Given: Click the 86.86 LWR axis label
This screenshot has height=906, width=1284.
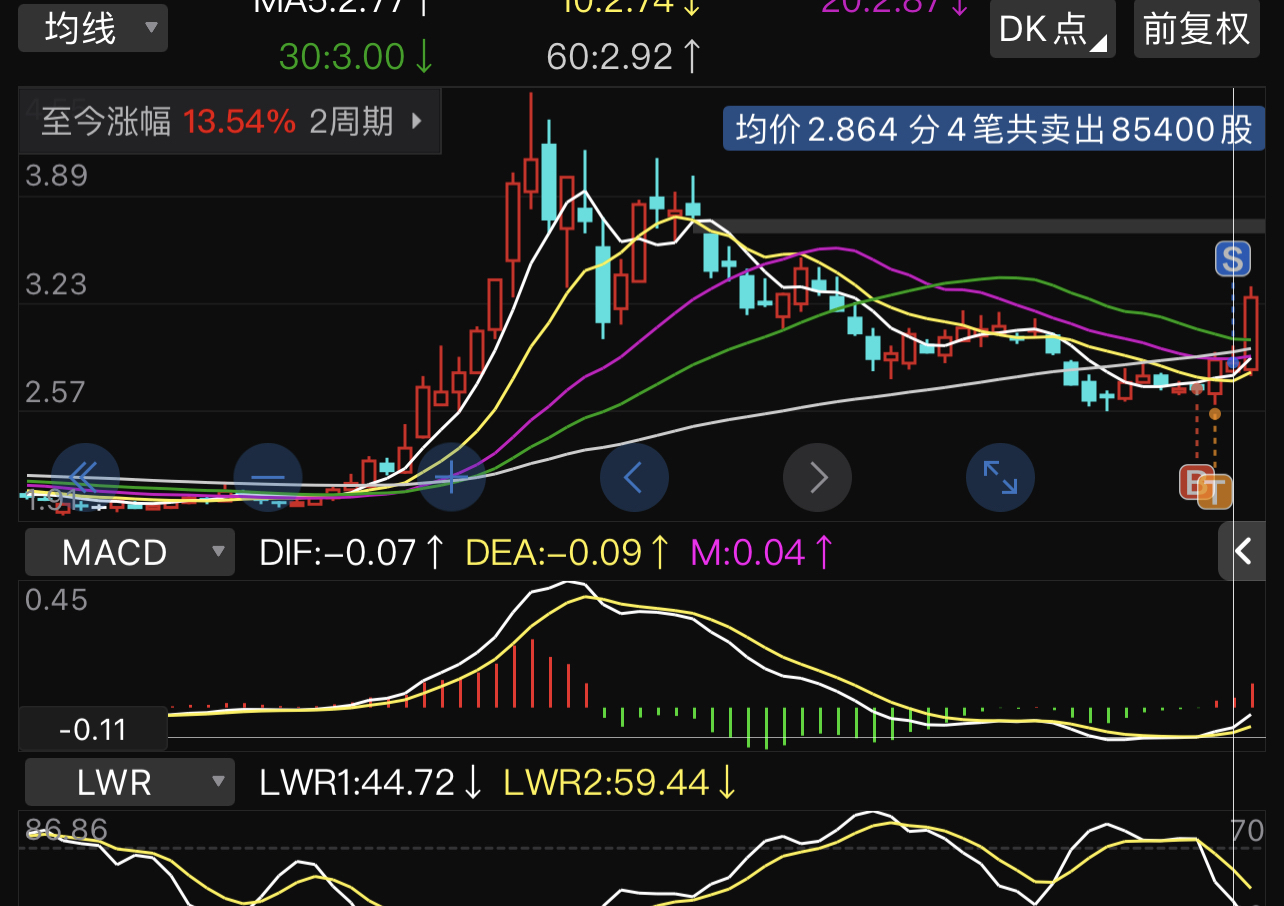Looking at the screenshot, I should 67,830.
